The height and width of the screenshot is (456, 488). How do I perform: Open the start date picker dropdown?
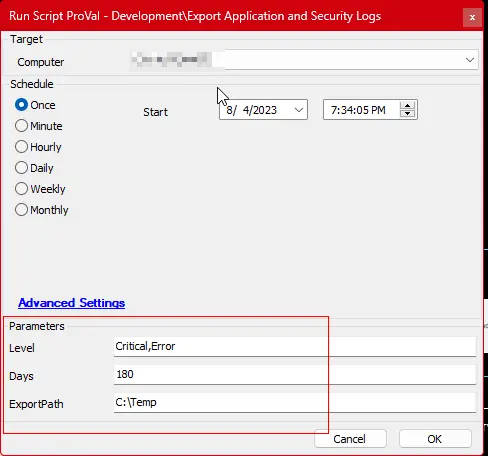click(299, 110)
